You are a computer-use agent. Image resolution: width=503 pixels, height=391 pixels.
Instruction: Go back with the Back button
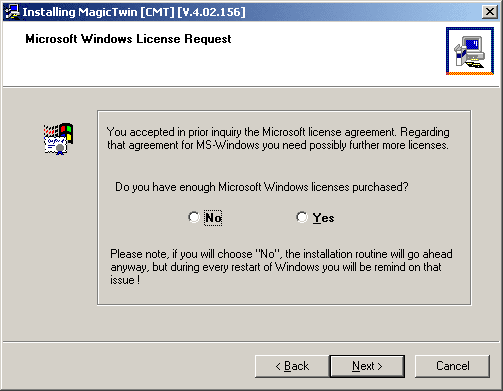292,366
